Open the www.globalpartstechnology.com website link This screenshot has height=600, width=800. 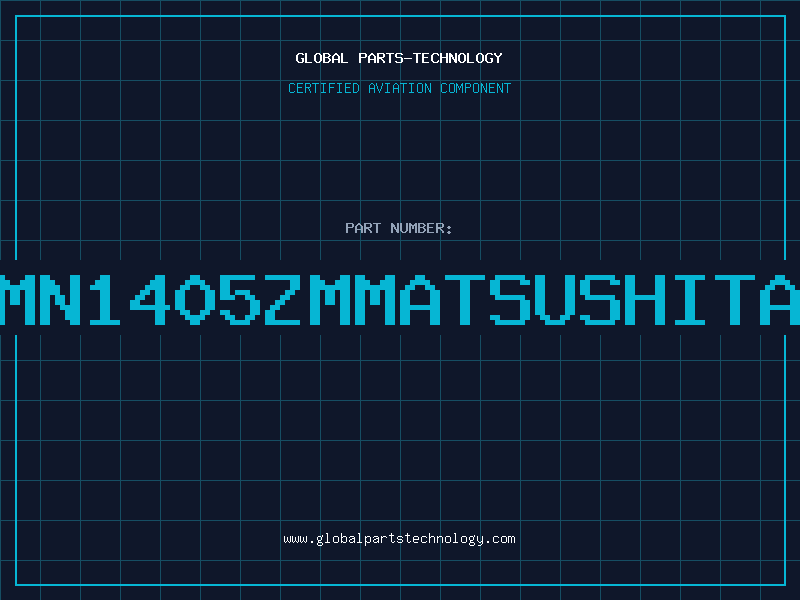[399, 539]
